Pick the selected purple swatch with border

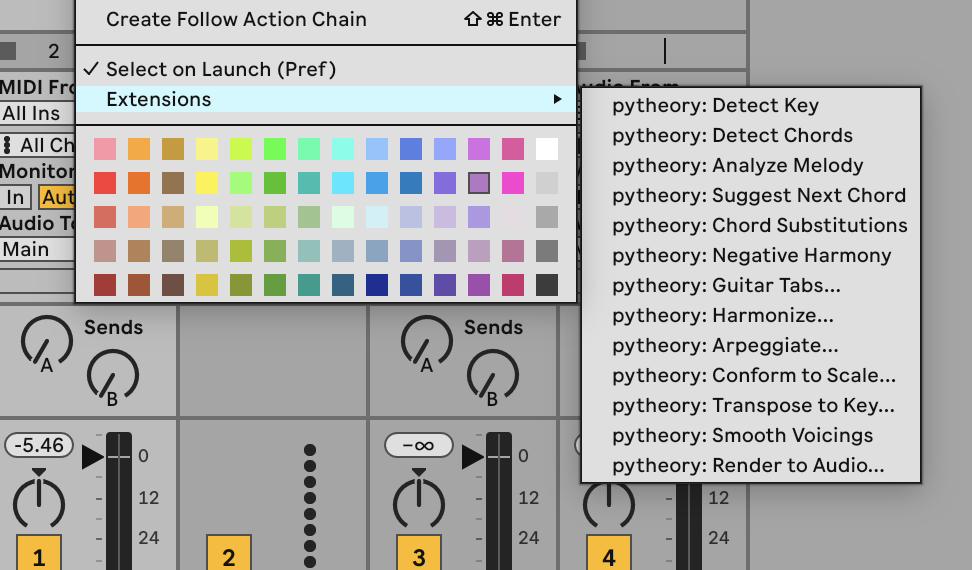click(x=479, y=183)
